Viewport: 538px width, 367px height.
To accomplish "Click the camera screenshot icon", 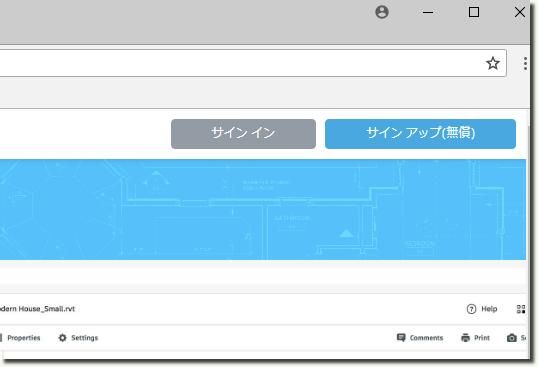I will (x=511, y=338).
